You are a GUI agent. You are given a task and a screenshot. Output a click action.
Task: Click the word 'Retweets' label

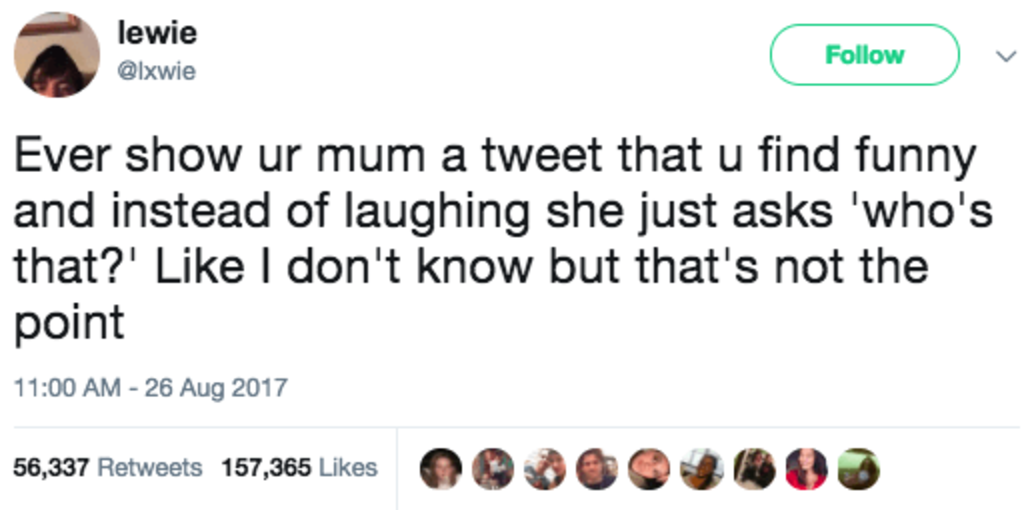150,467
